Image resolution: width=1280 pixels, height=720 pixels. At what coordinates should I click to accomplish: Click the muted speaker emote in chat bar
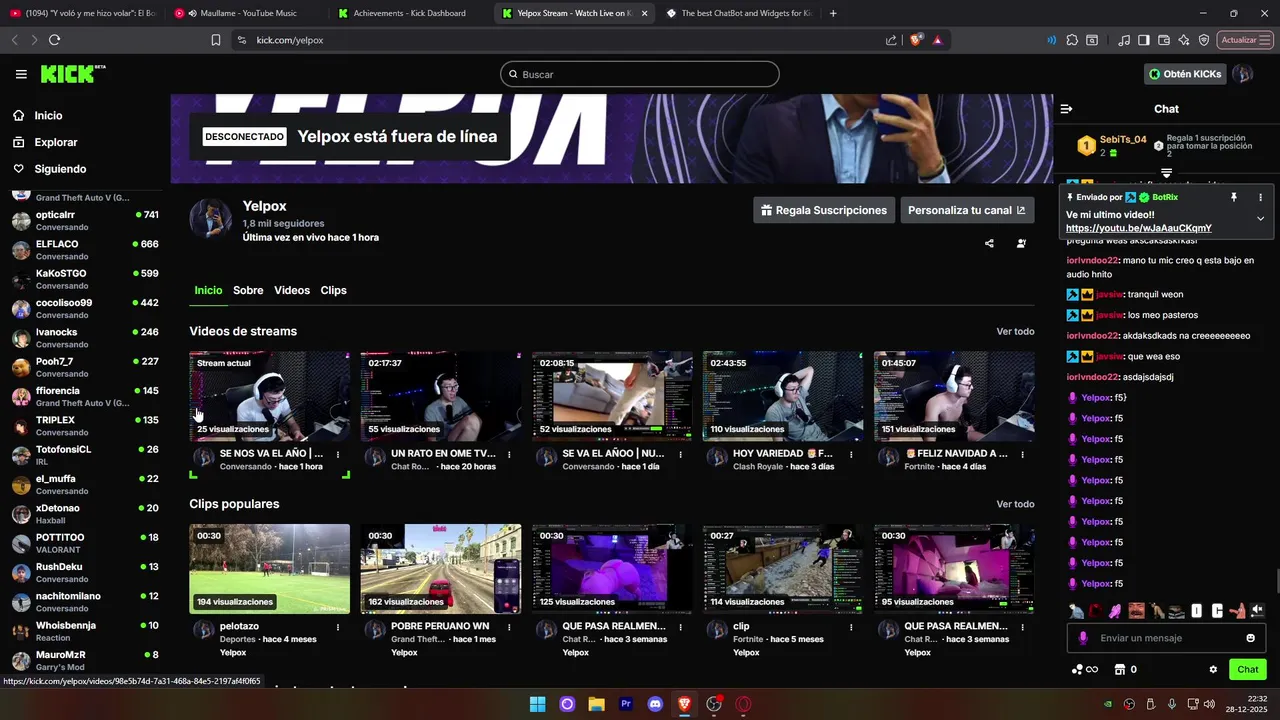[x=1257, y=611]
